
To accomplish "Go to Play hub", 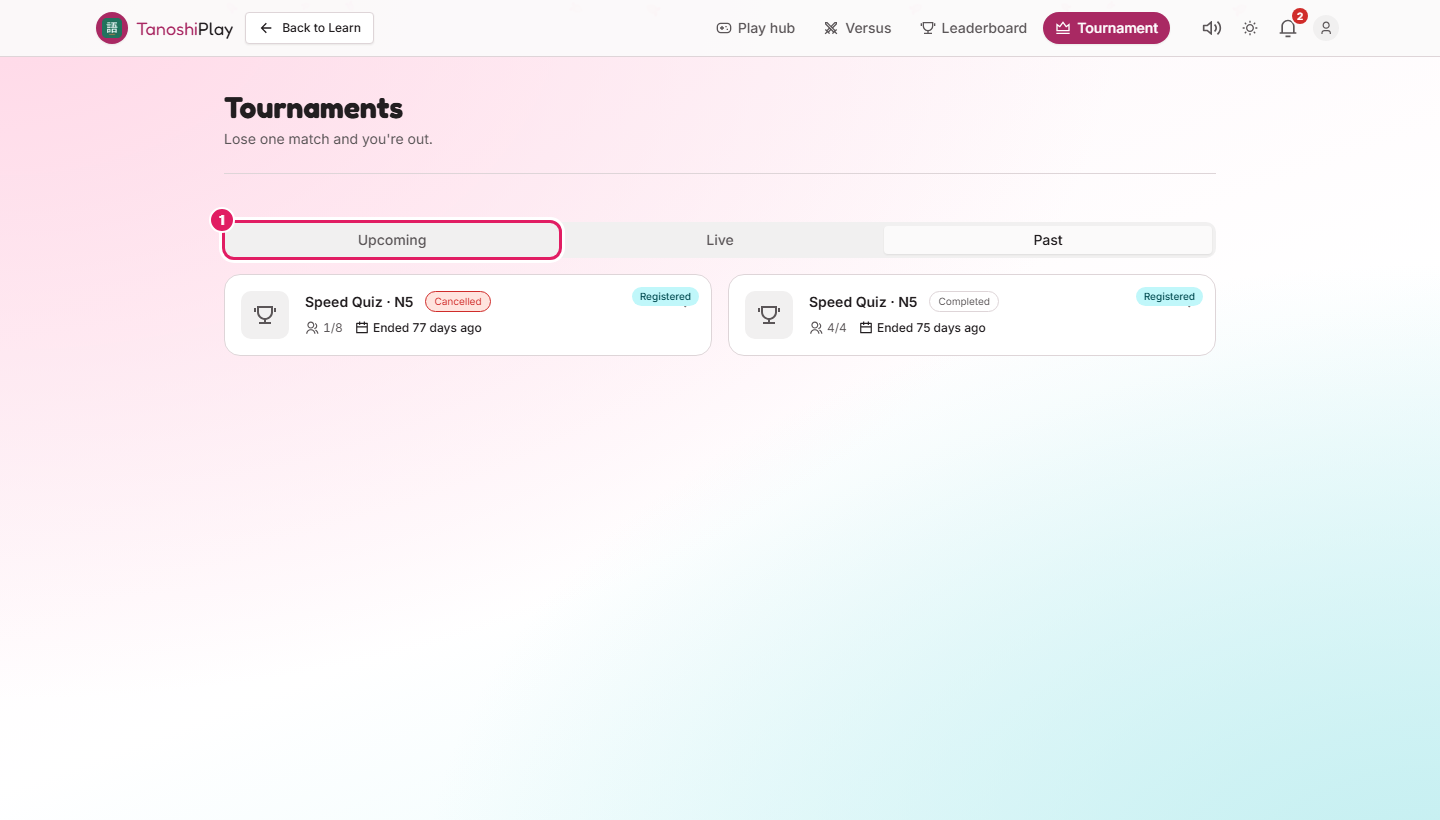I will tap(756, 28).
